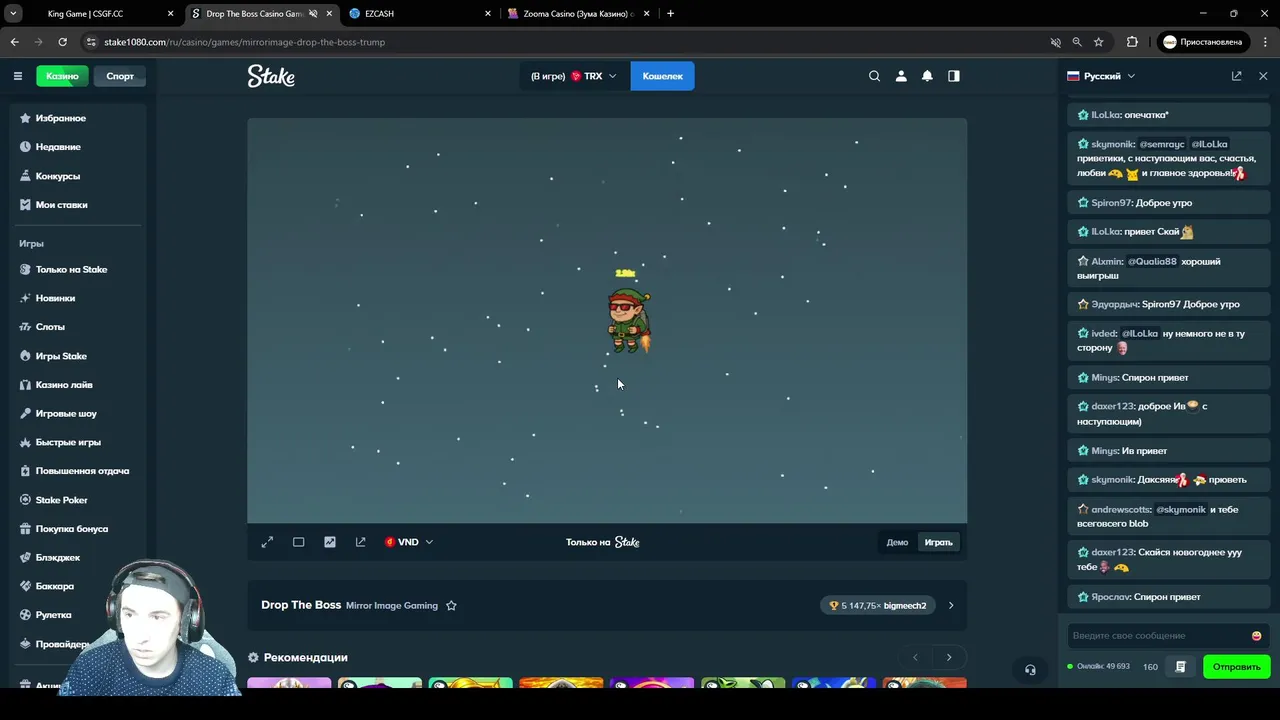Image resolution: width=1280 pixels, height=720 pixels.
Task: Toggle the chat sidebar panel icon
Action: point(954,76)
